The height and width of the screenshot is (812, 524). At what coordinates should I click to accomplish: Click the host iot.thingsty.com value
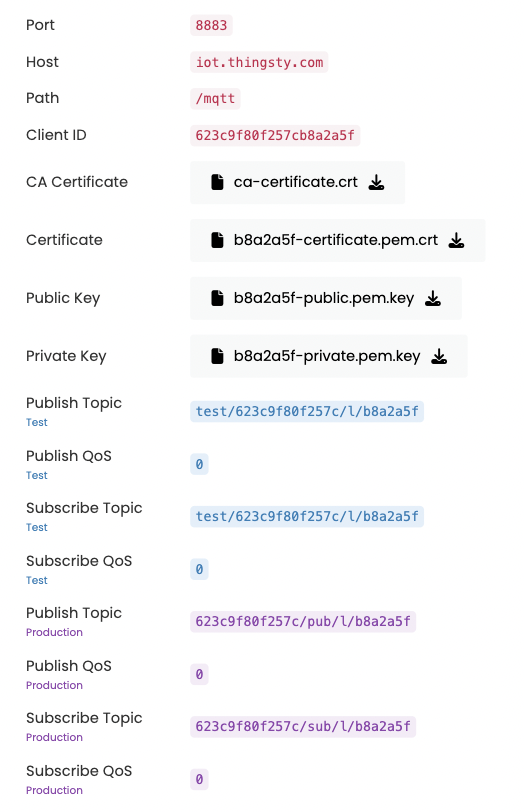(x=259, y=62)
